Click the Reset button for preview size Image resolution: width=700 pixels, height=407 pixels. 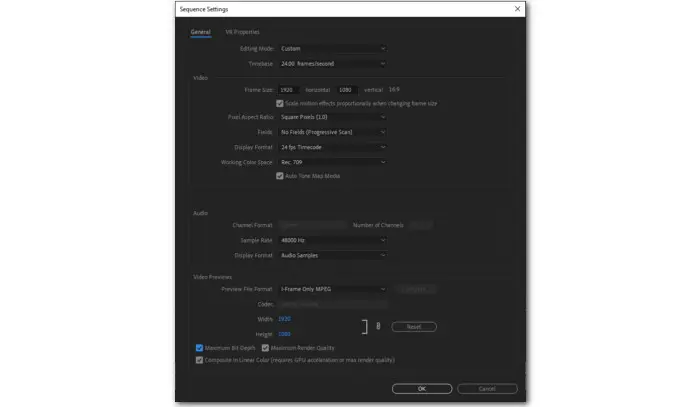click(x=414, y=326)
